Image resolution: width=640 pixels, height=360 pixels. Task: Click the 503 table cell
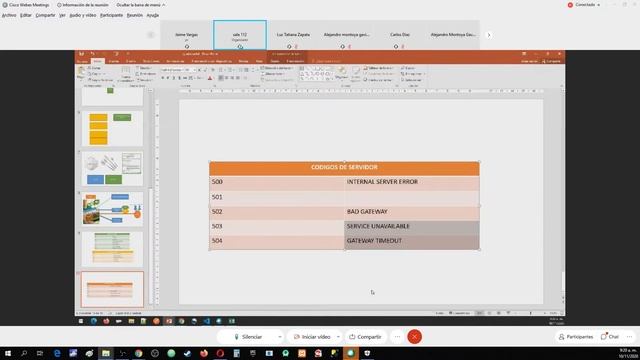click(x=277, y=227)
